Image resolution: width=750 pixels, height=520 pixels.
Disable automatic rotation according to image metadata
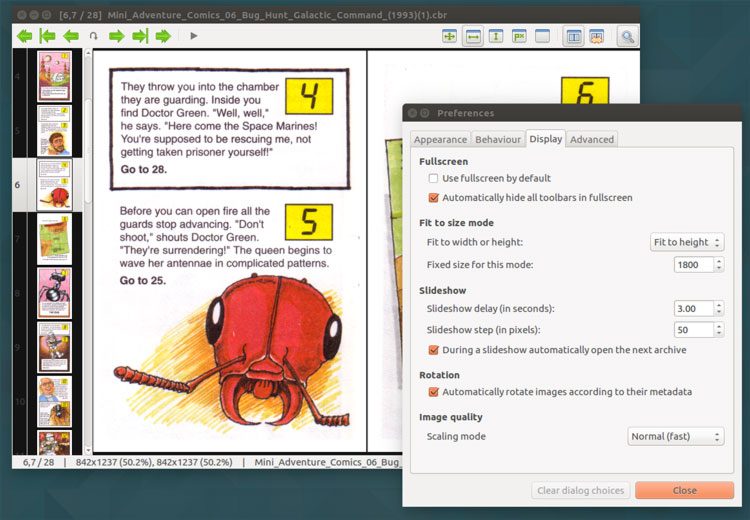pos(433,392)
